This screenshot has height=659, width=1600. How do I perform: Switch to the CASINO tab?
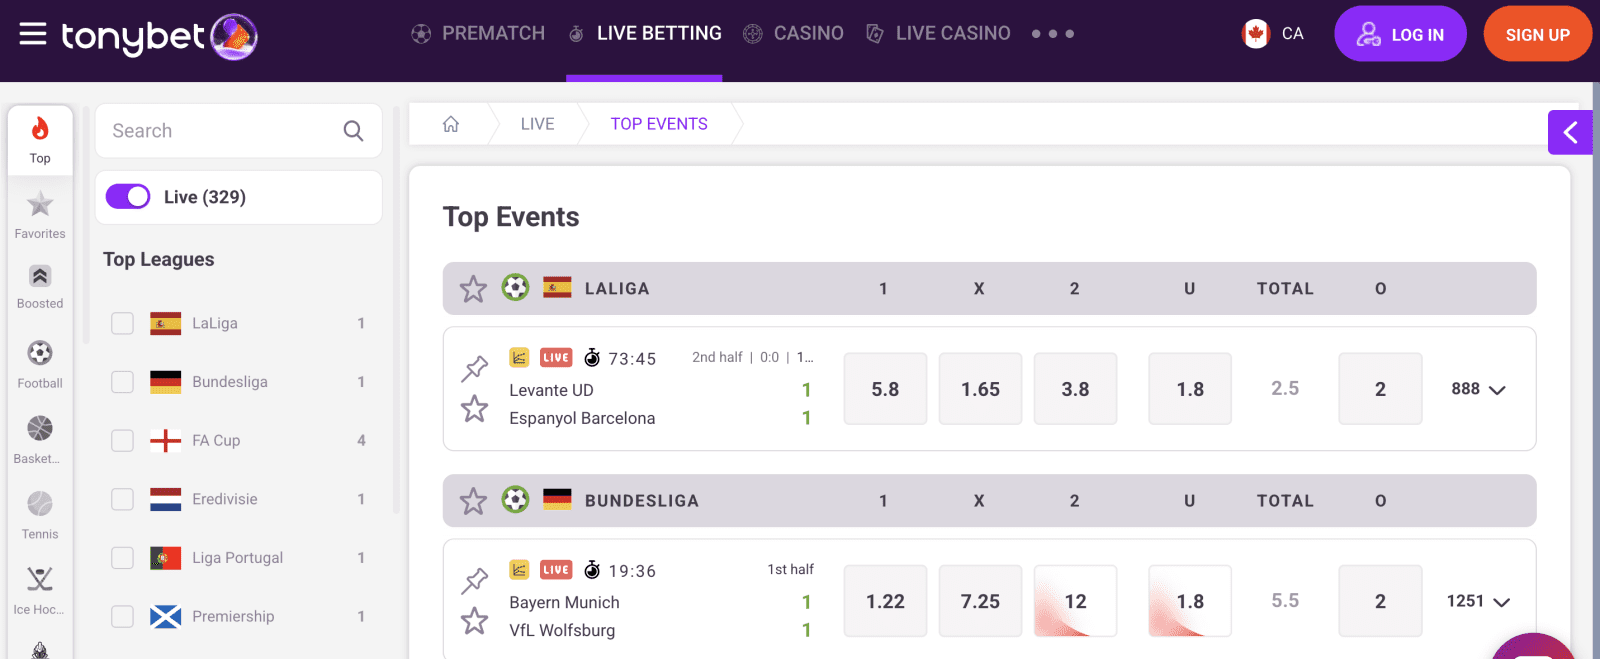[806, 33]
